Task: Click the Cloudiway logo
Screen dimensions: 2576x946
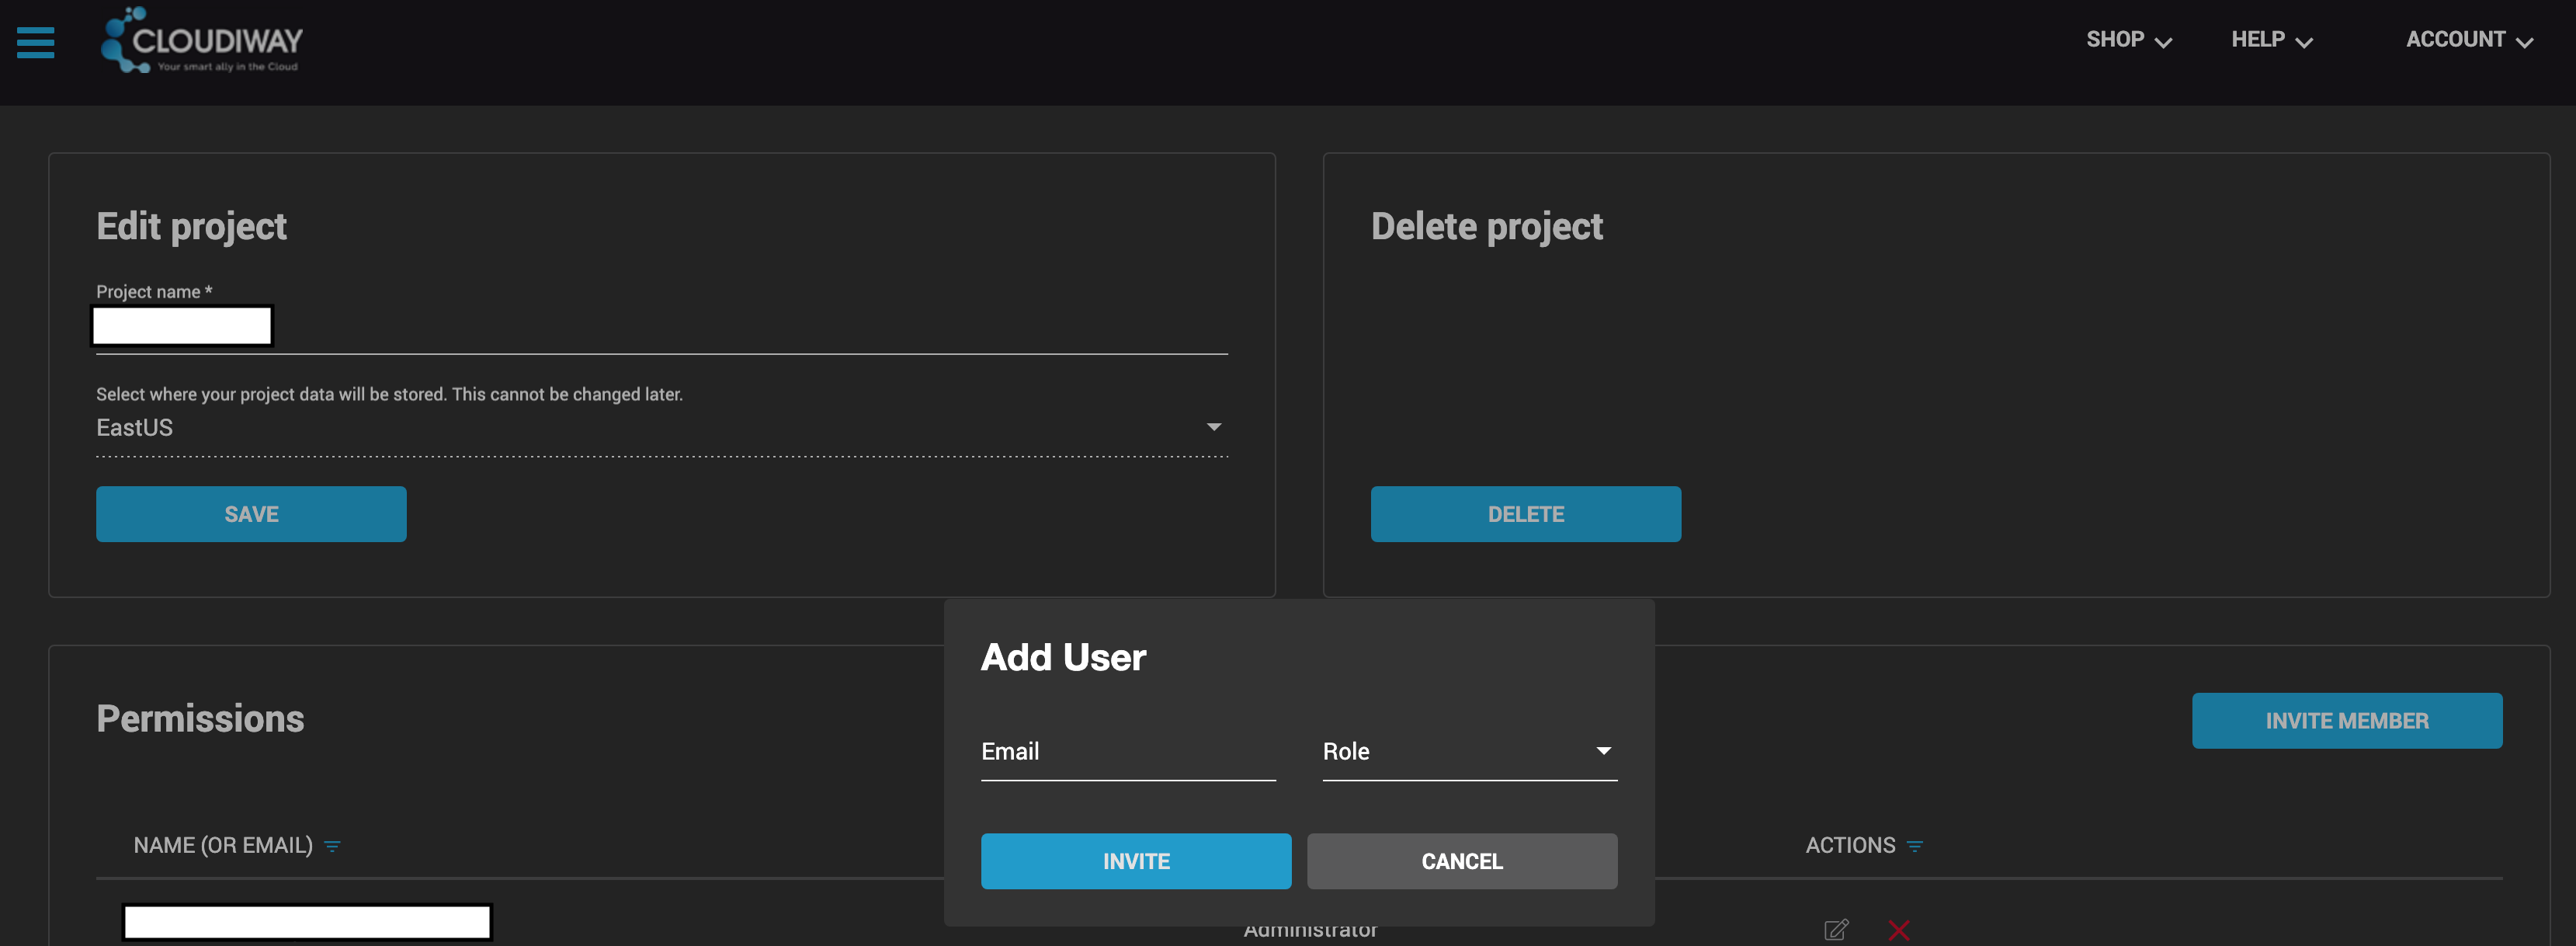Action: coord(201,40)
